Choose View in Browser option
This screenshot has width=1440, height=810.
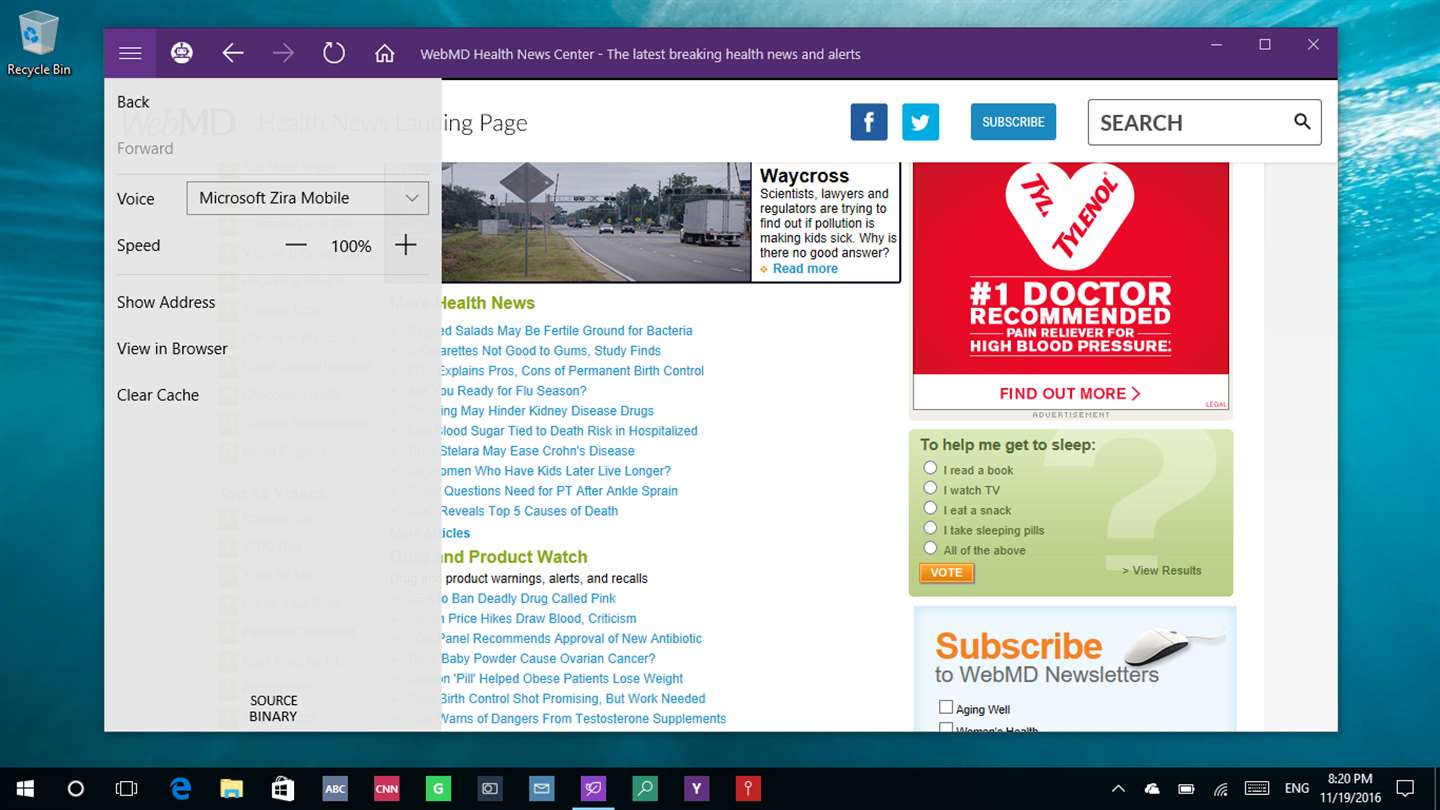point(172,348)
